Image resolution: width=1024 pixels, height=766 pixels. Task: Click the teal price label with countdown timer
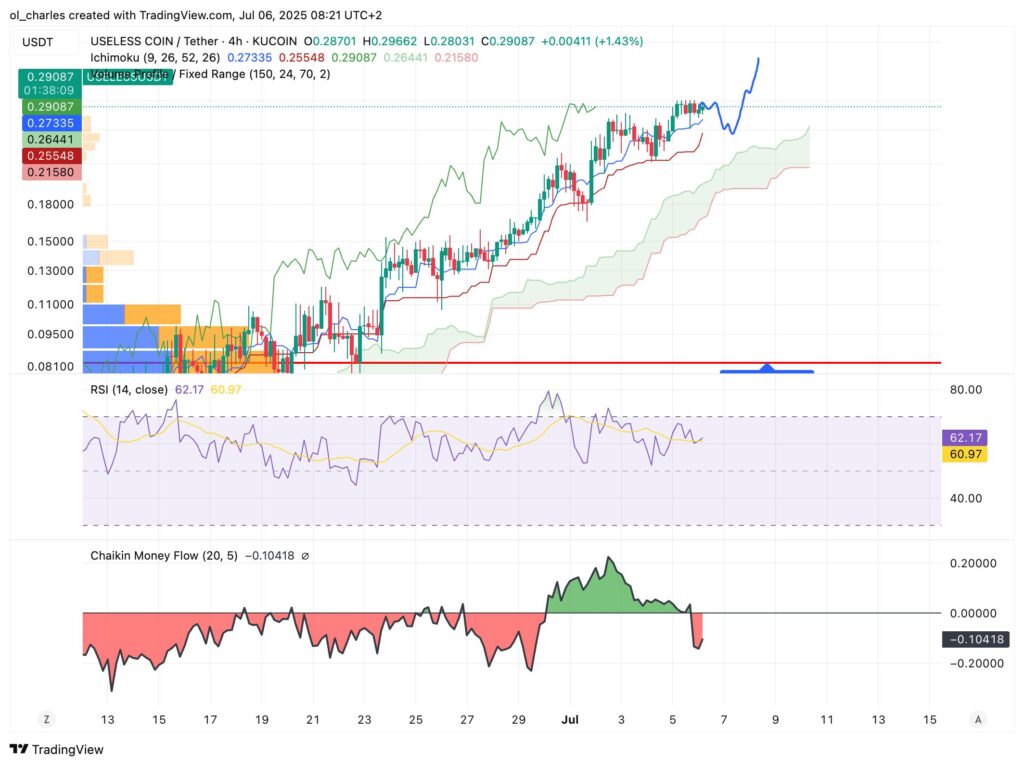point(52,82)
